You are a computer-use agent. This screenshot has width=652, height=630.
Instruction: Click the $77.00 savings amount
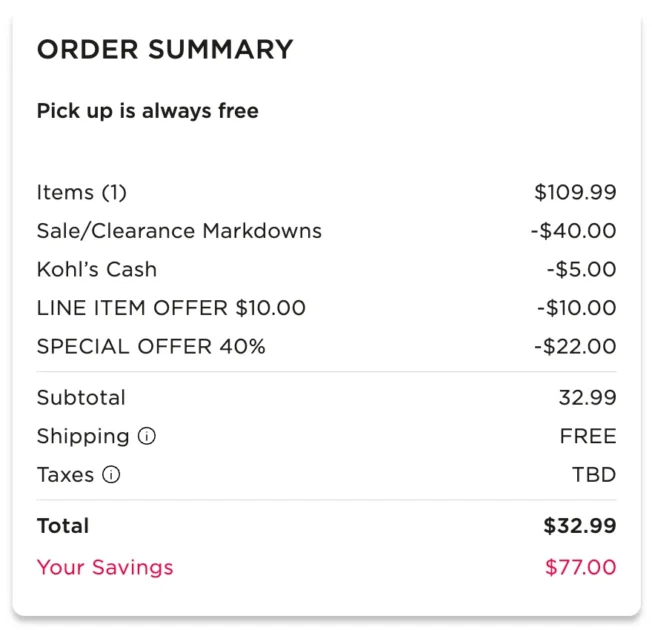580,568
